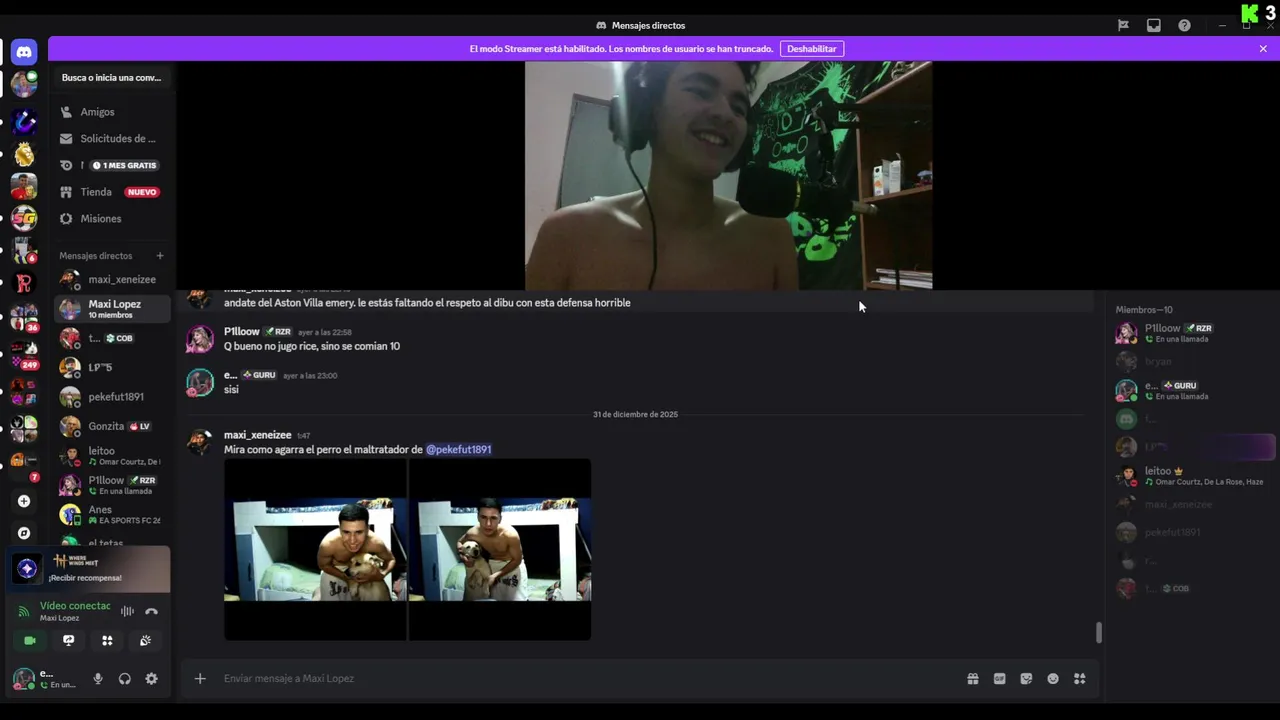Create new DM with plus icon
1280x720 pixels.
pyautogui.click(x=159, y=256)
